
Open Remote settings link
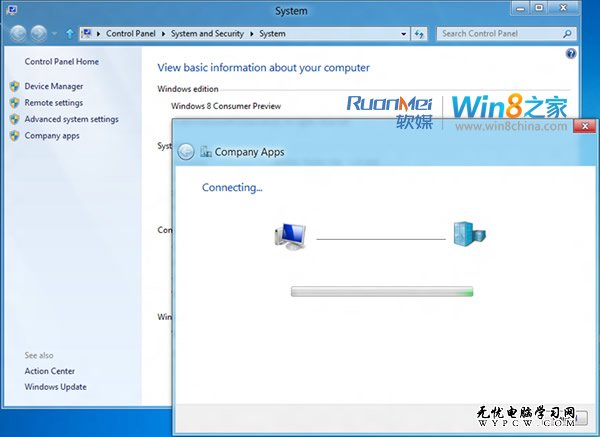(x=54, y=103)
